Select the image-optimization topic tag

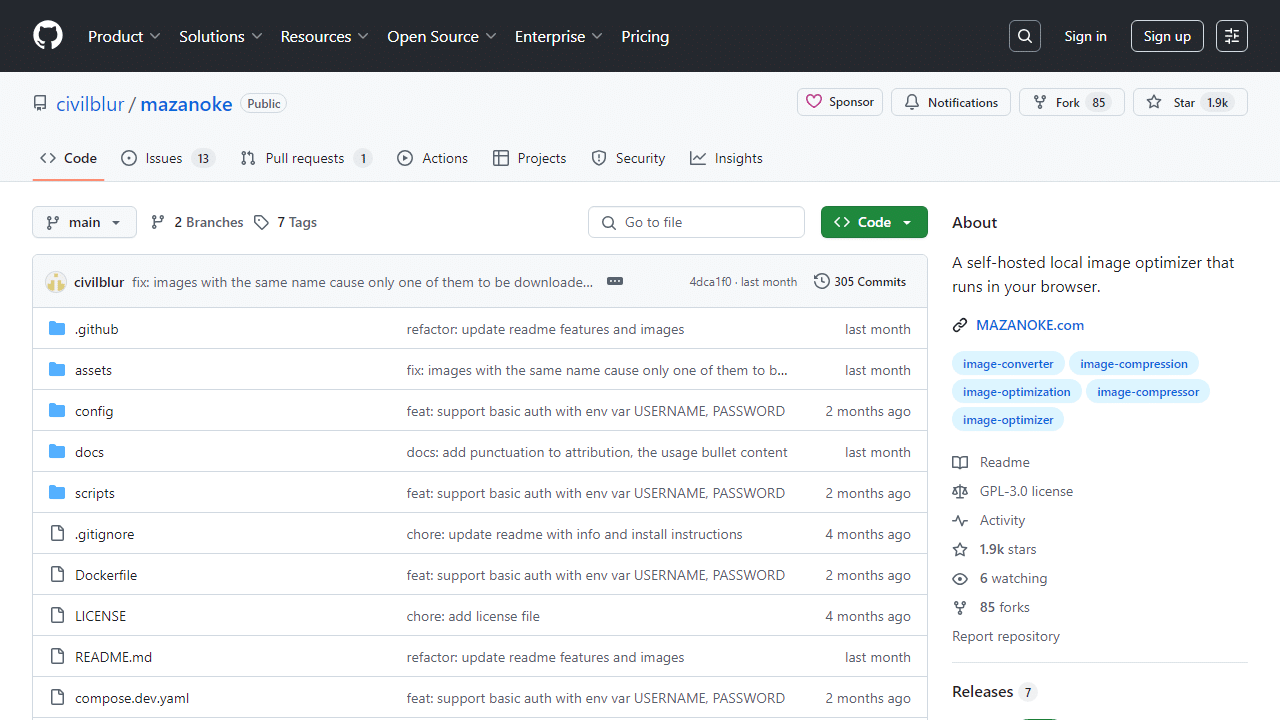(1017, 392)
